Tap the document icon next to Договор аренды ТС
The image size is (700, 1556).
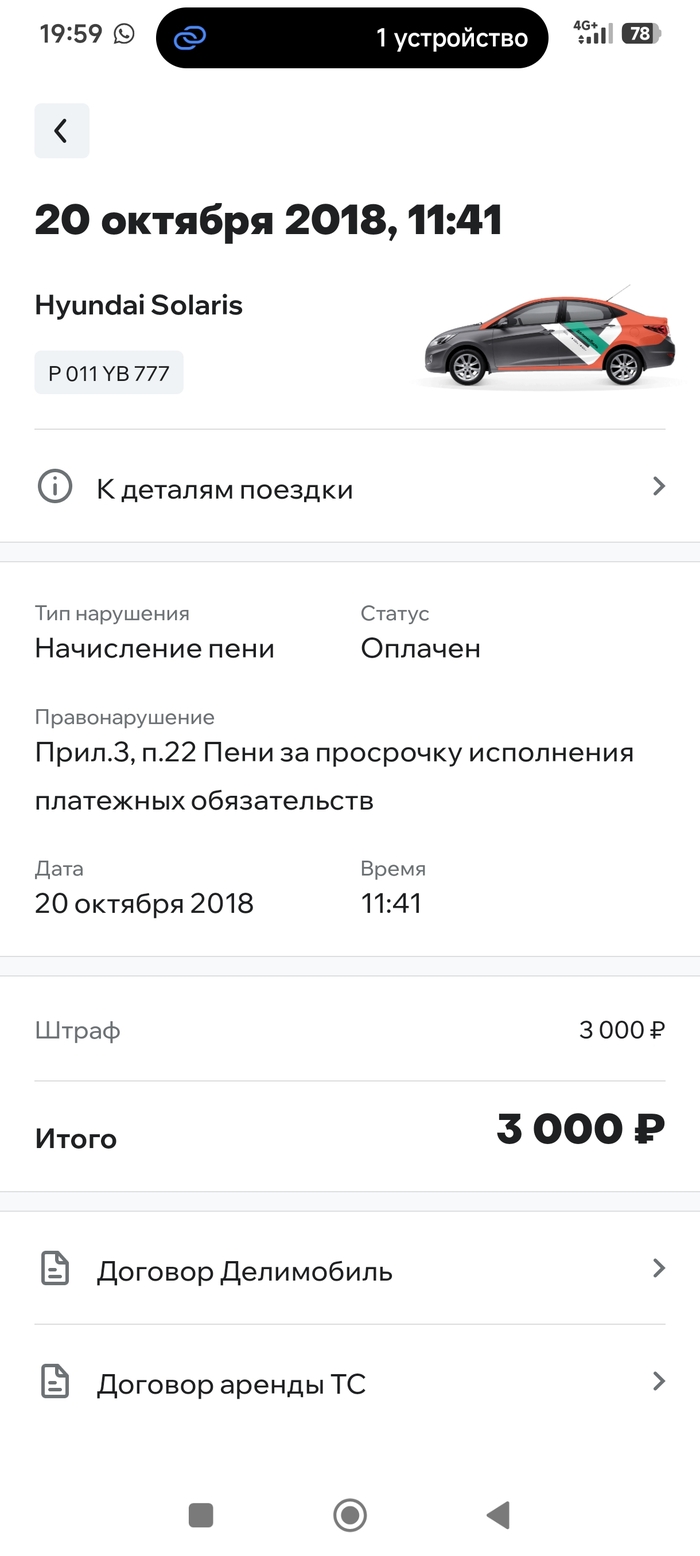pos(55,1382)
